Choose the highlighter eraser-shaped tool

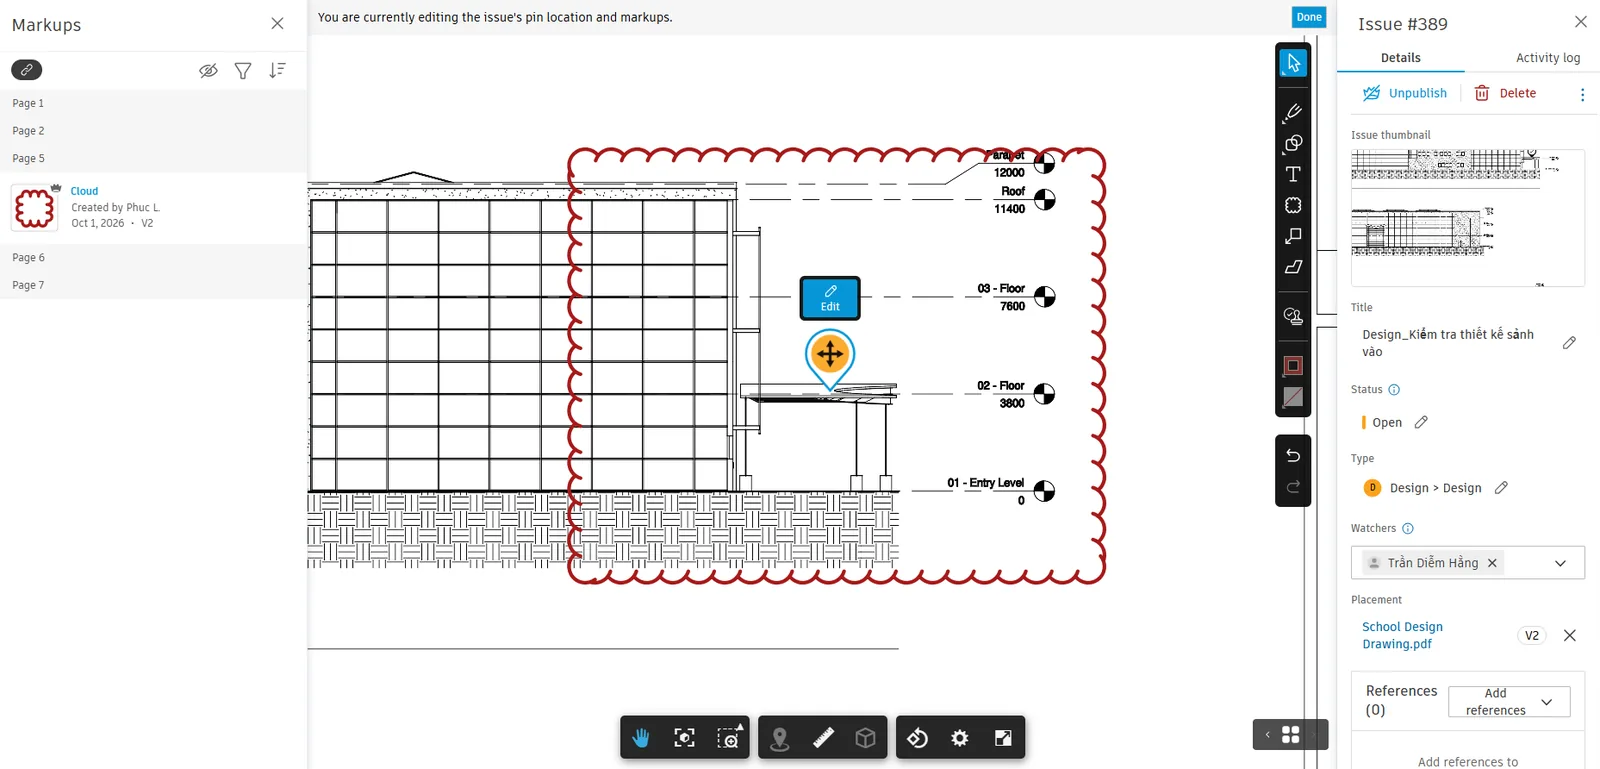tap(1293, 267)
